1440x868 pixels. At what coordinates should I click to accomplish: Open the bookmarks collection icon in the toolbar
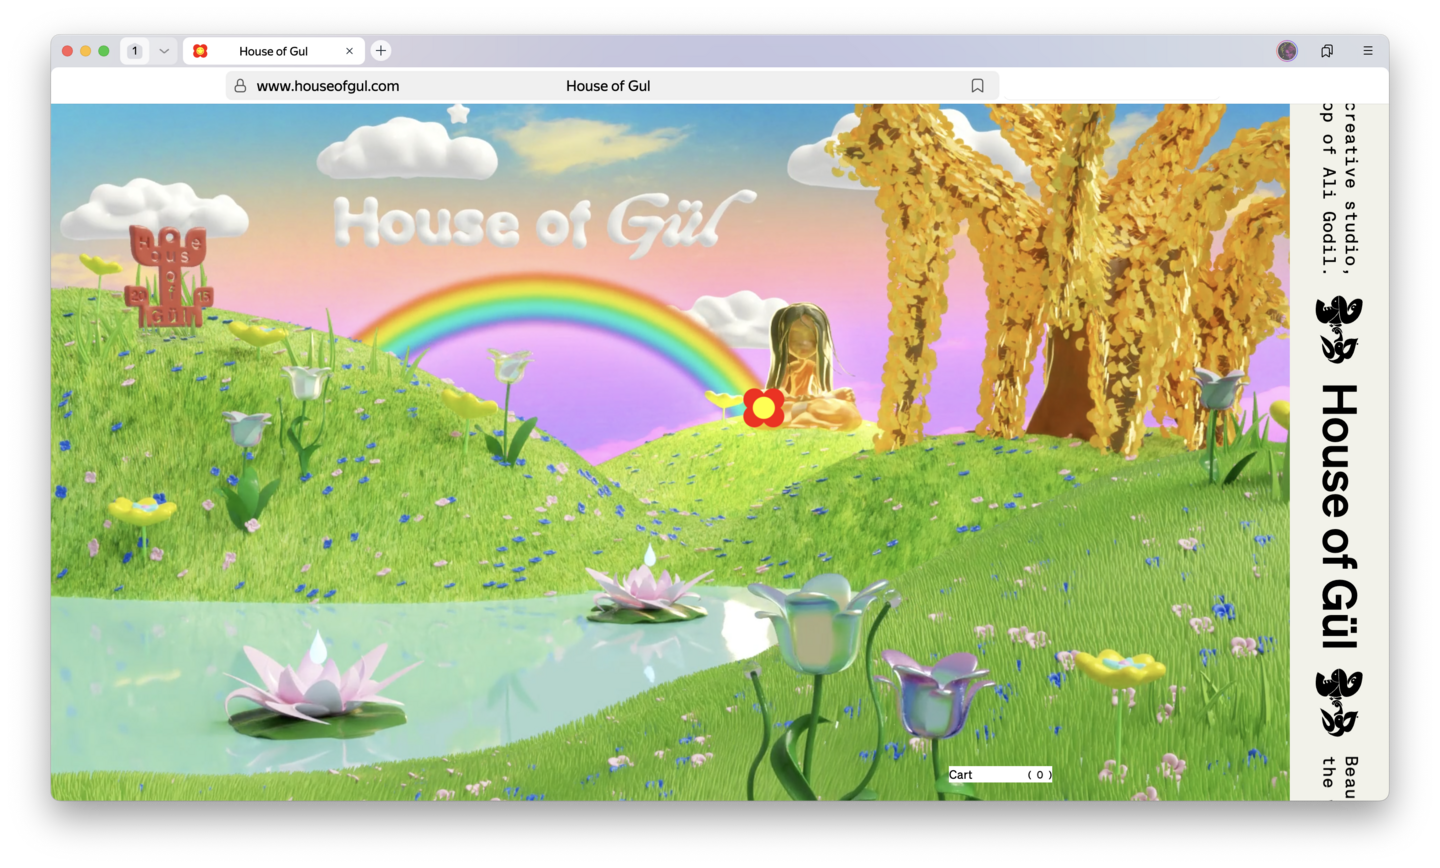1327,51
